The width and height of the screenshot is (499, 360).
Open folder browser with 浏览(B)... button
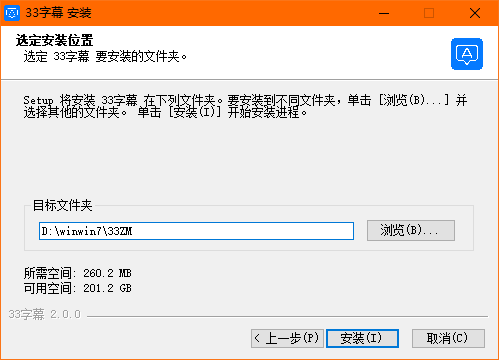[411, 230]
